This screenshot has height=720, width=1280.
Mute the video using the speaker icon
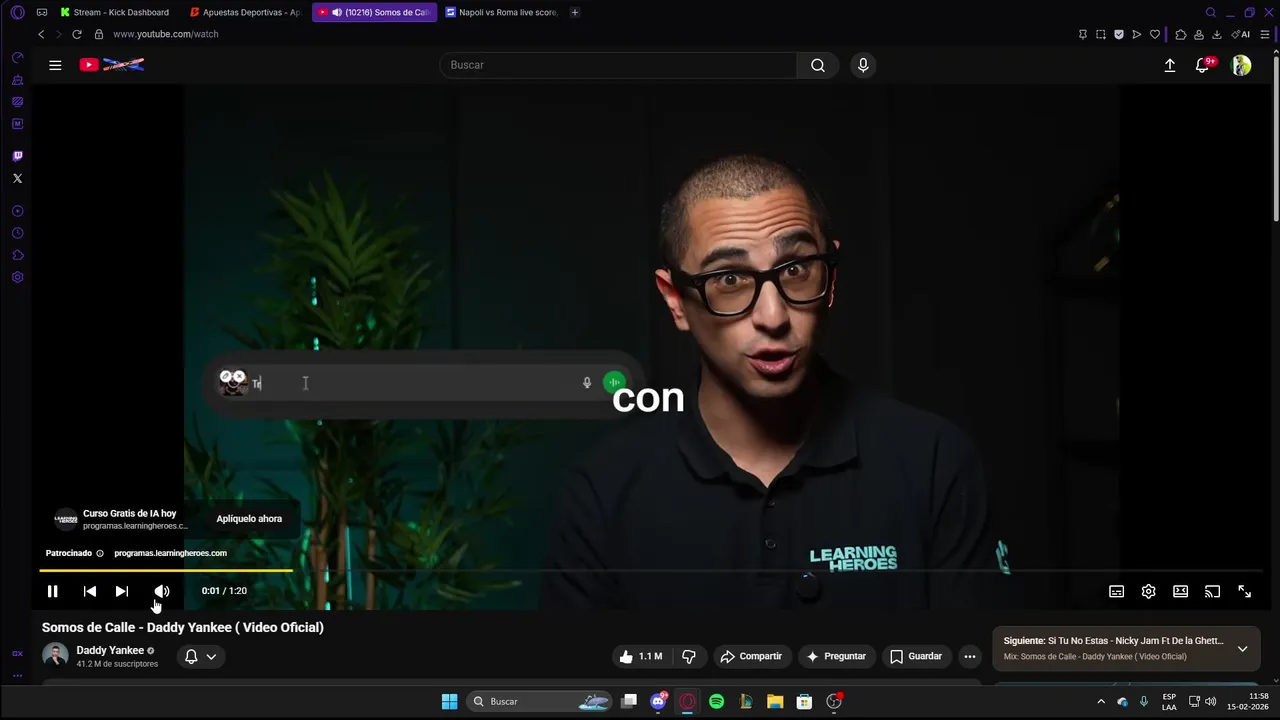(162, 591)
